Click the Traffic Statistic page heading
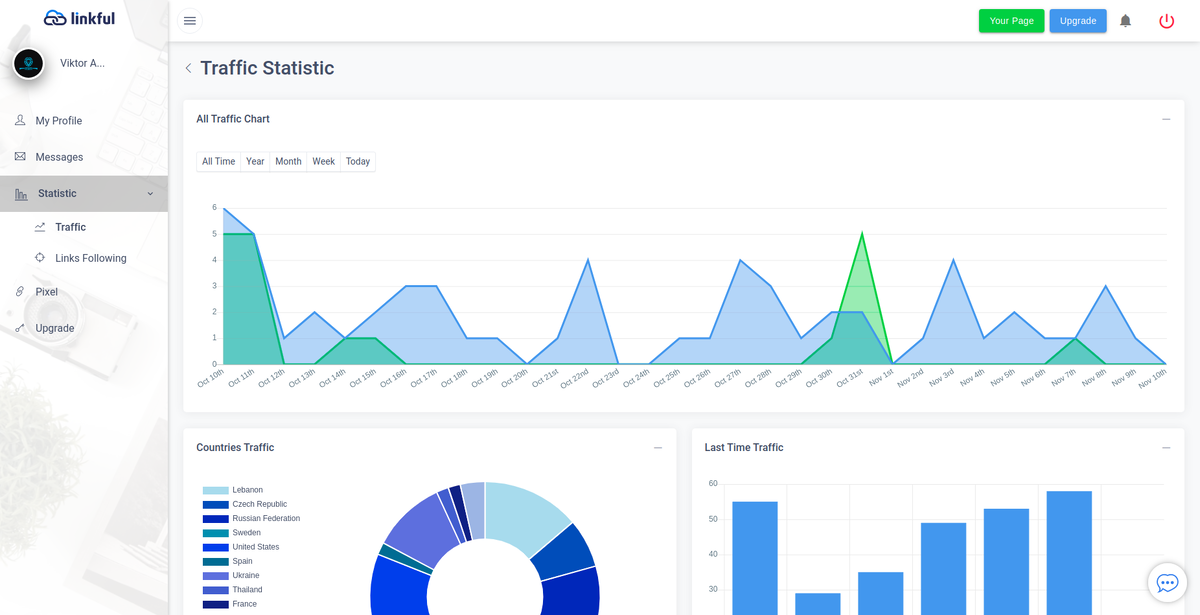 pos(267,68)
